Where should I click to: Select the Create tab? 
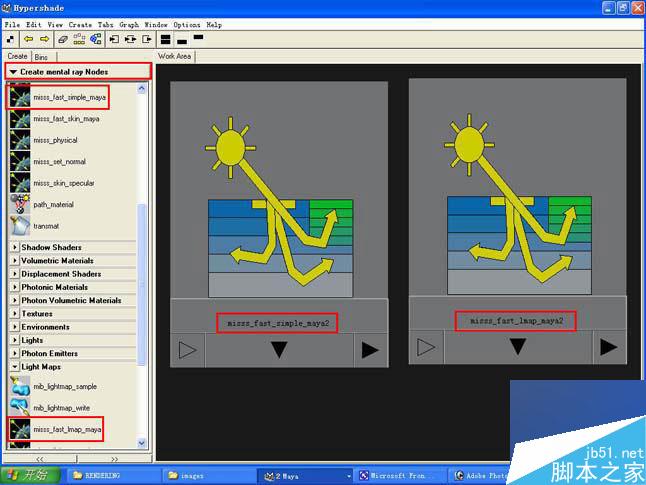[x=17, y=56]
